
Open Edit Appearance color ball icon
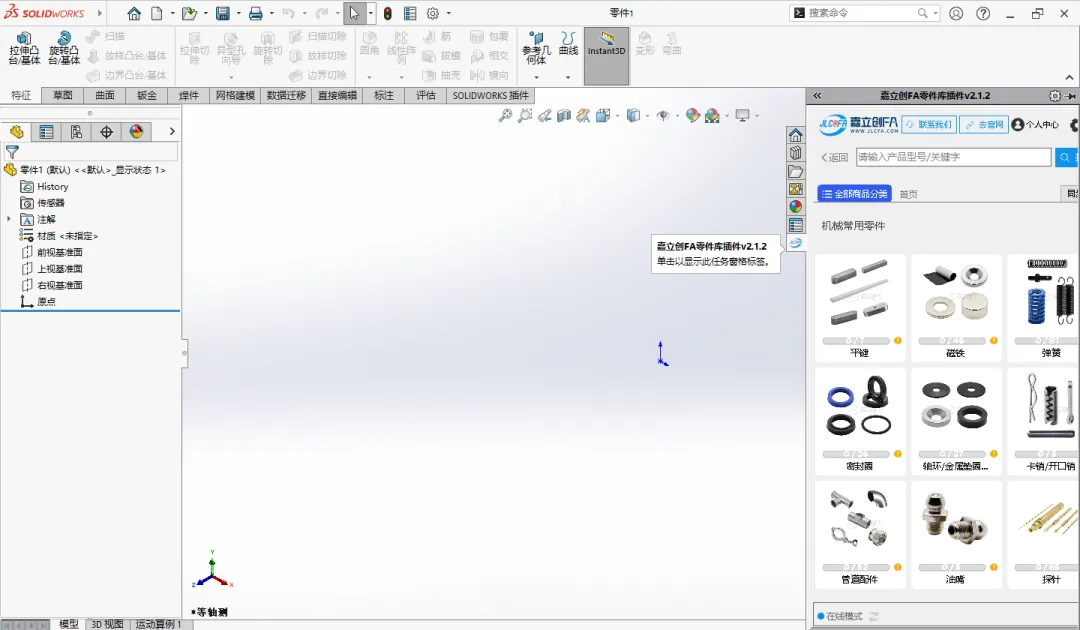(693, 116)
